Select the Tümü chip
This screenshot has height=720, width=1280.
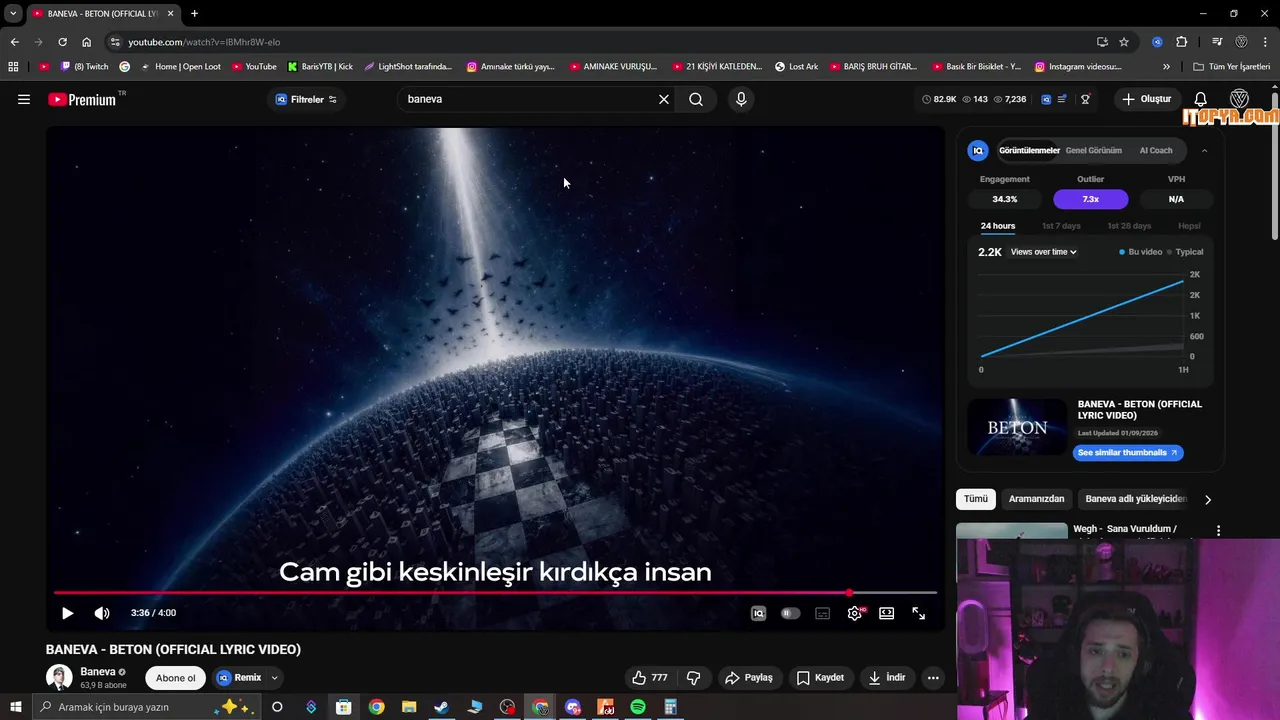(x=975, y=499)
